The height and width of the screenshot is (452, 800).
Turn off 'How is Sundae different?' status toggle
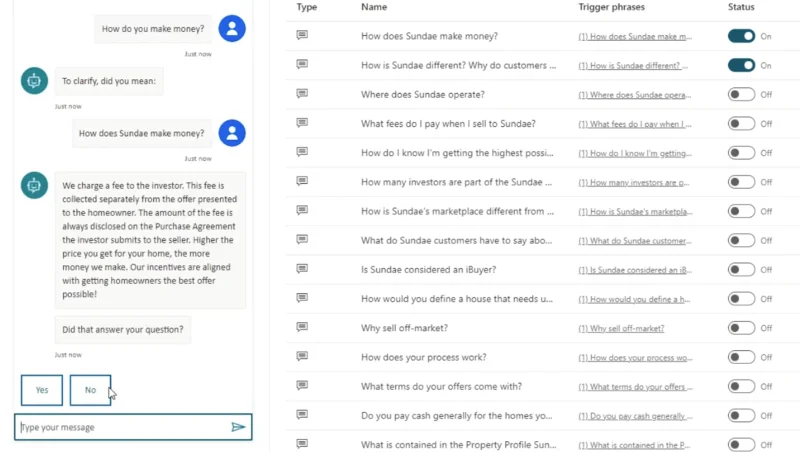point(741,65)
